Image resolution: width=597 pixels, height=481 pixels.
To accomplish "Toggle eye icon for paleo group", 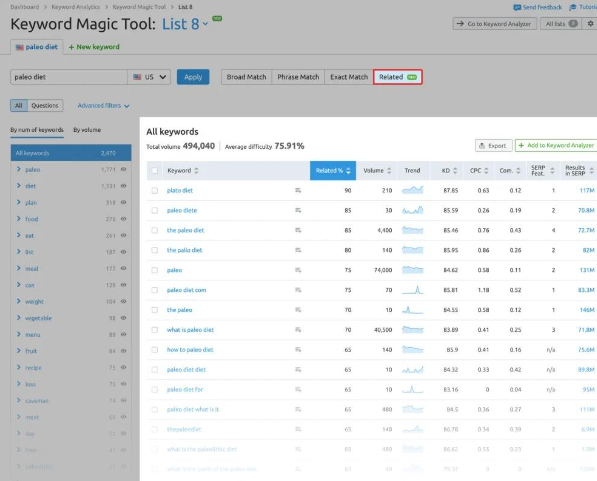I will (x=123, y=169).
